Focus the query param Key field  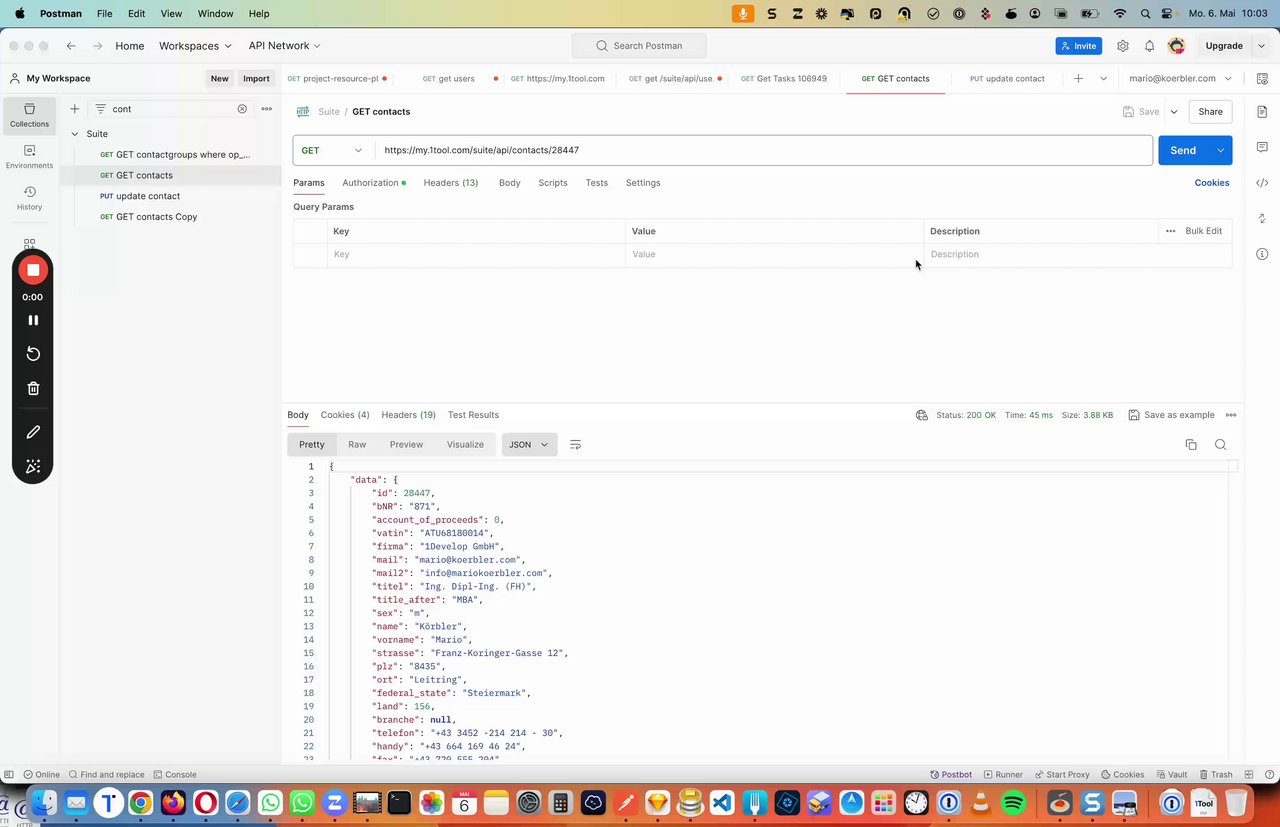tap(477, 255)
